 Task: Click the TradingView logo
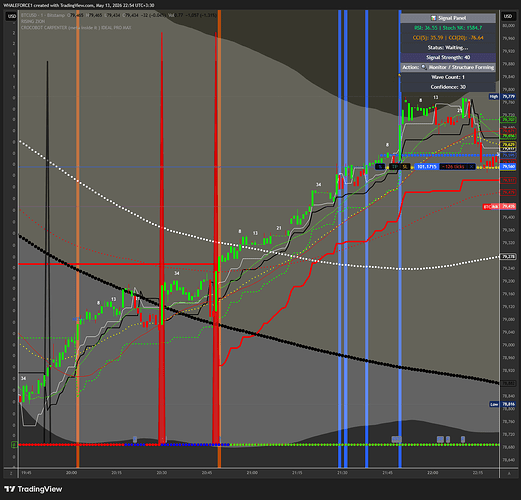click(33, 489)
